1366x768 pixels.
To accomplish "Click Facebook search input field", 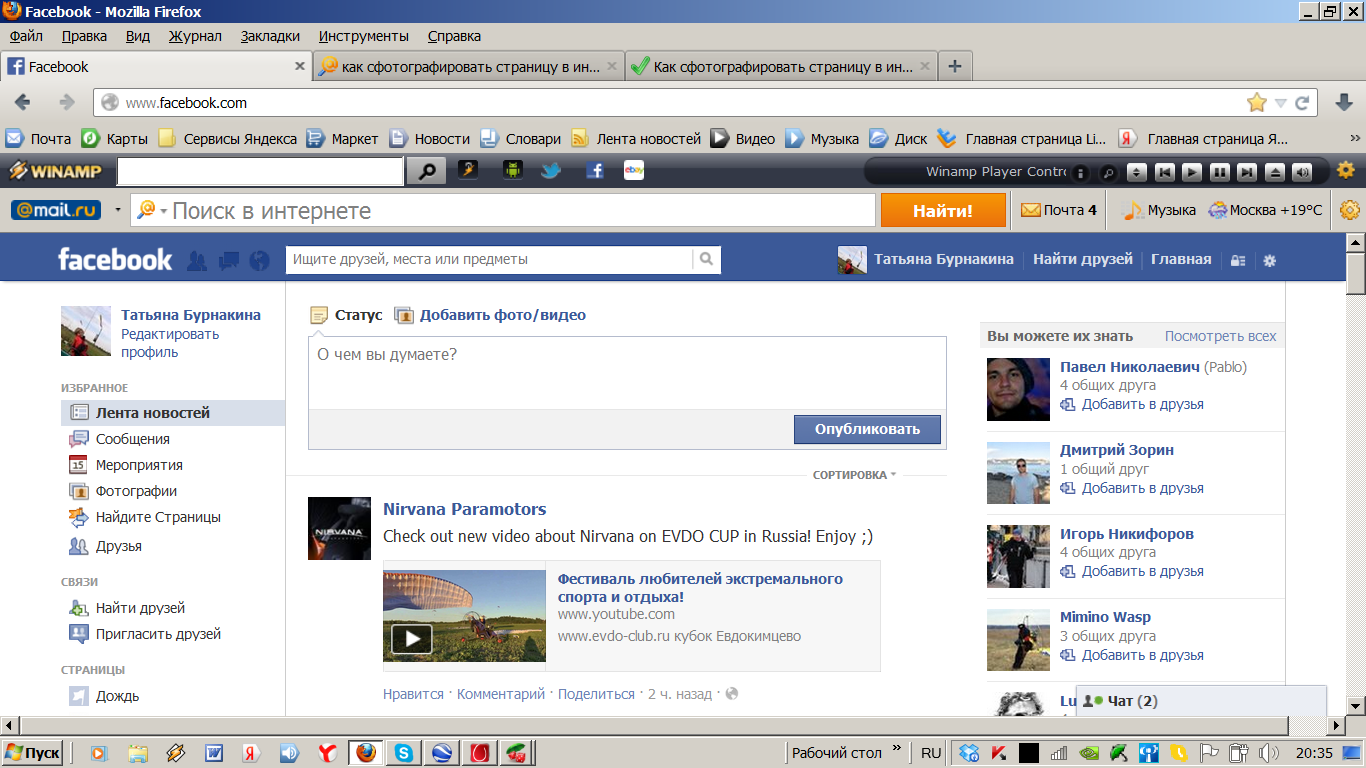I will click(489, 259).
